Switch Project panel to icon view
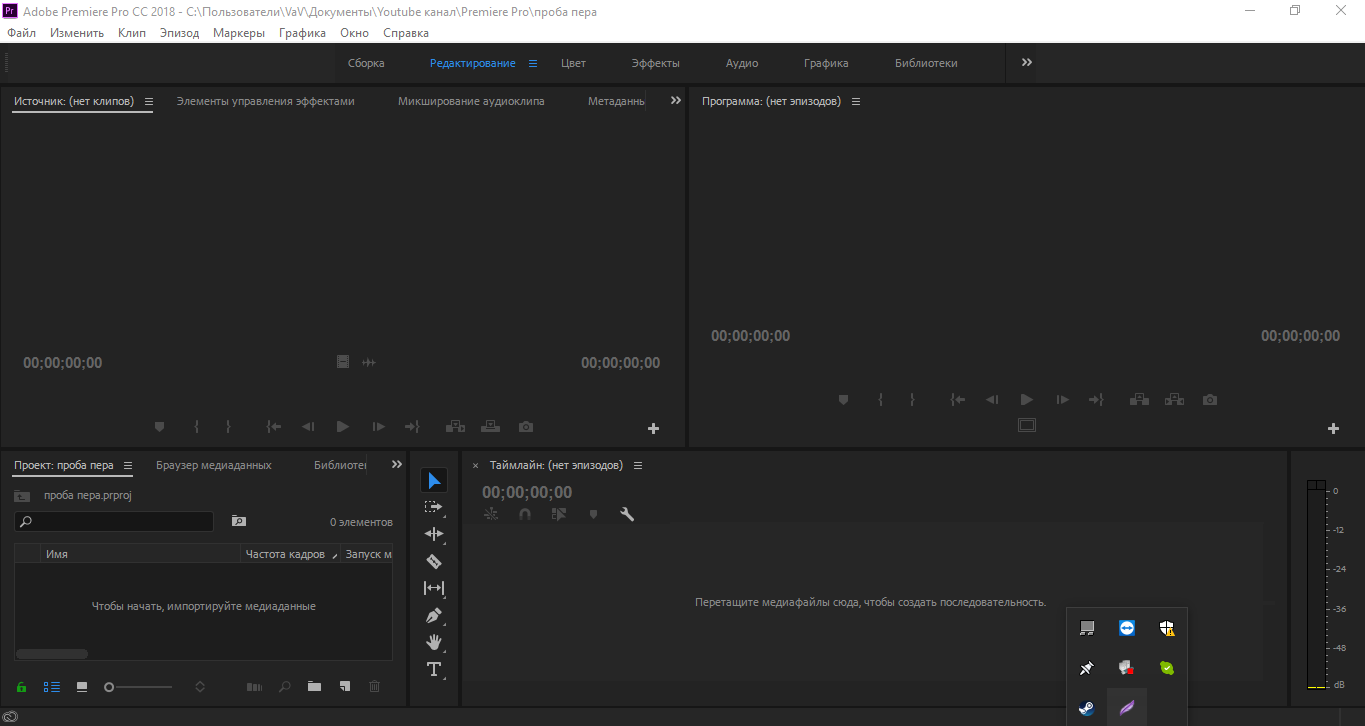This screenshot has width=1365, height=726. (x=82, y=687)
